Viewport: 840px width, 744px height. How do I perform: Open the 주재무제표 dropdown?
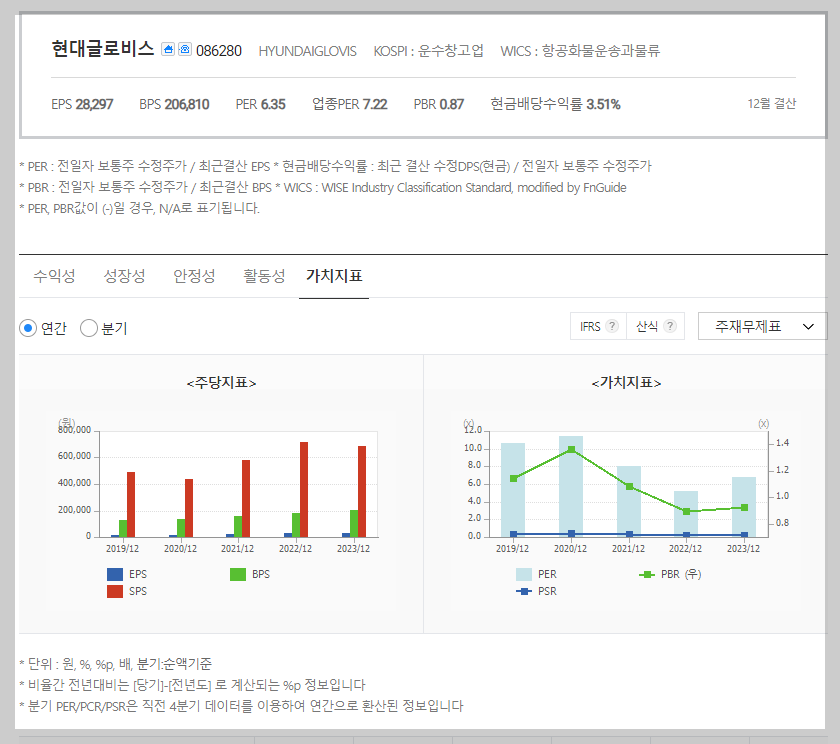coord(762,326)
